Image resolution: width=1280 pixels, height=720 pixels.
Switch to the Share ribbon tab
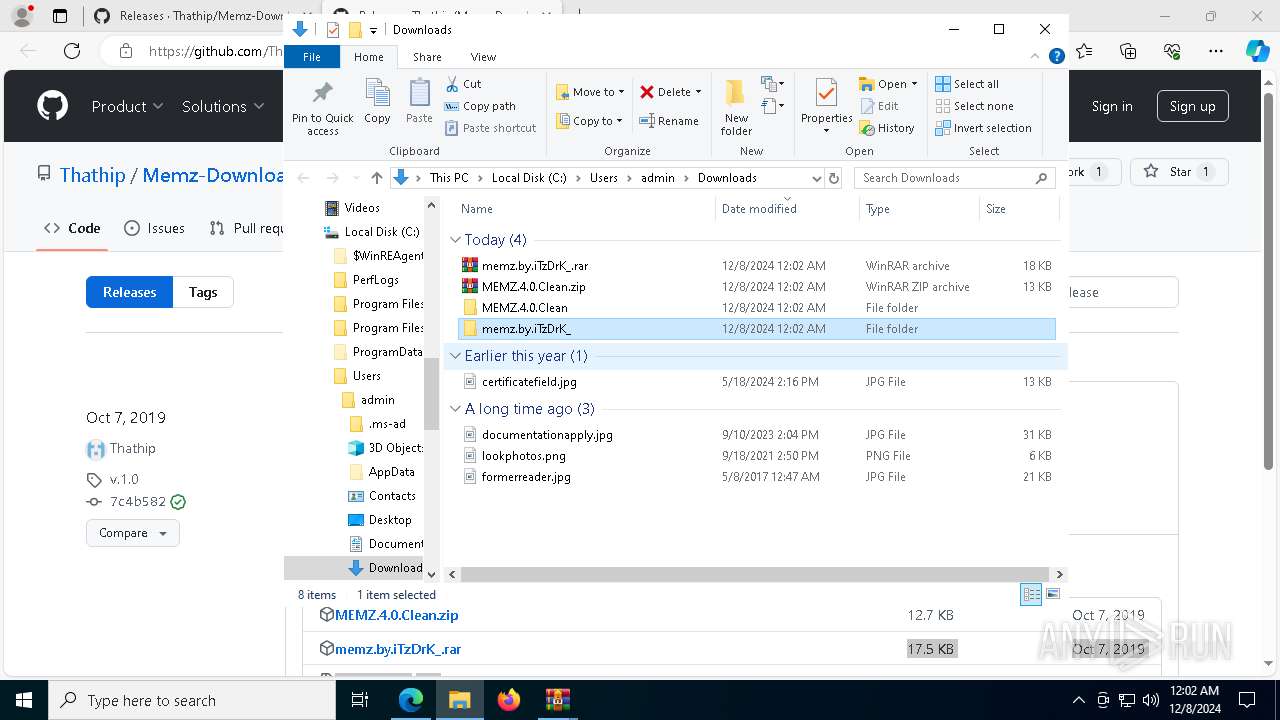click(x=427, y=57)
